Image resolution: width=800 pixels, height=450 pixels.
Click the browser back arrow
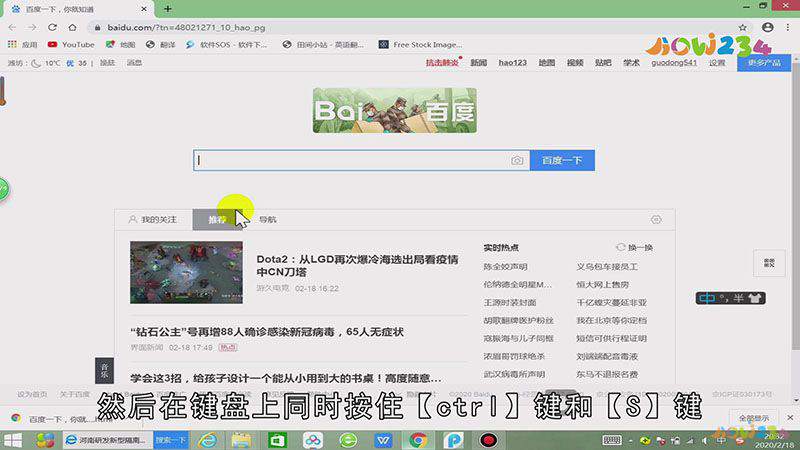pos(12,27)
